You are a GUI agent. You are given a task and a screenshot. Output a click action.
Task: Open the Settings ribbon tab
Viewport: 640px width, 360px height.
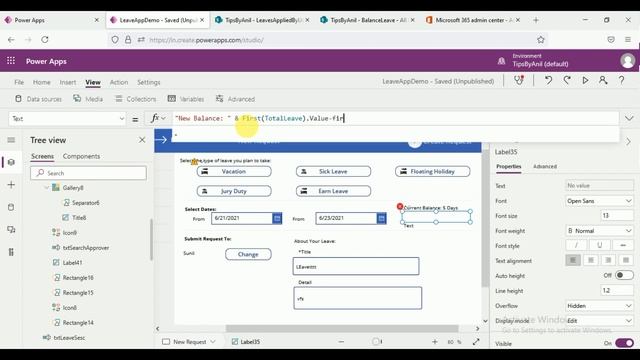(x=149, y=82)
